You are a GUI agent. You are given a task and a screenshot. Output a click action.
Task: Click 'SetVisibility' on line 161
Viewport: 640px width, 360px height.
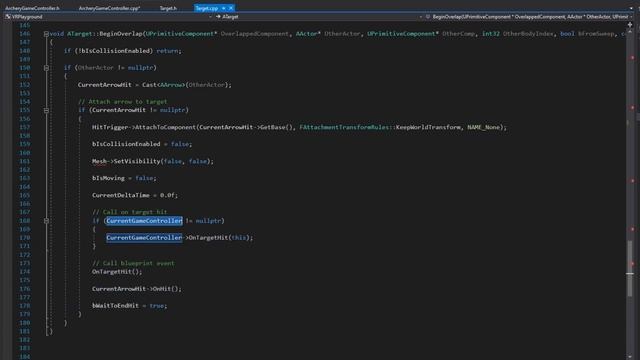click(137, 161)
